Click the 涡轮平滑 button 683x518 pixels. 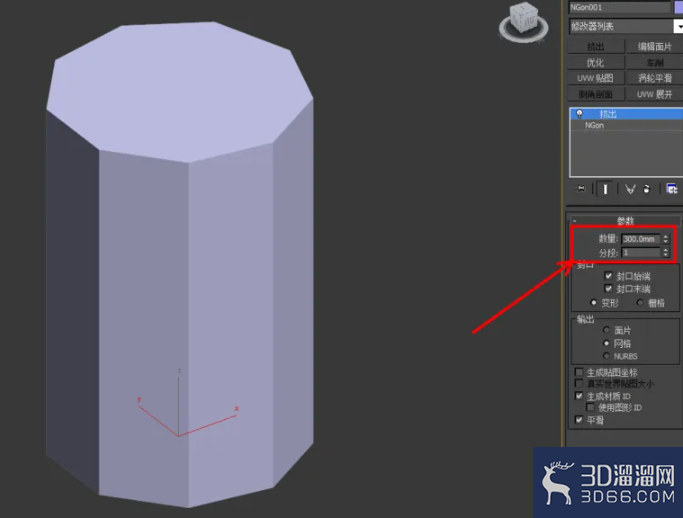tap(655, 78)
